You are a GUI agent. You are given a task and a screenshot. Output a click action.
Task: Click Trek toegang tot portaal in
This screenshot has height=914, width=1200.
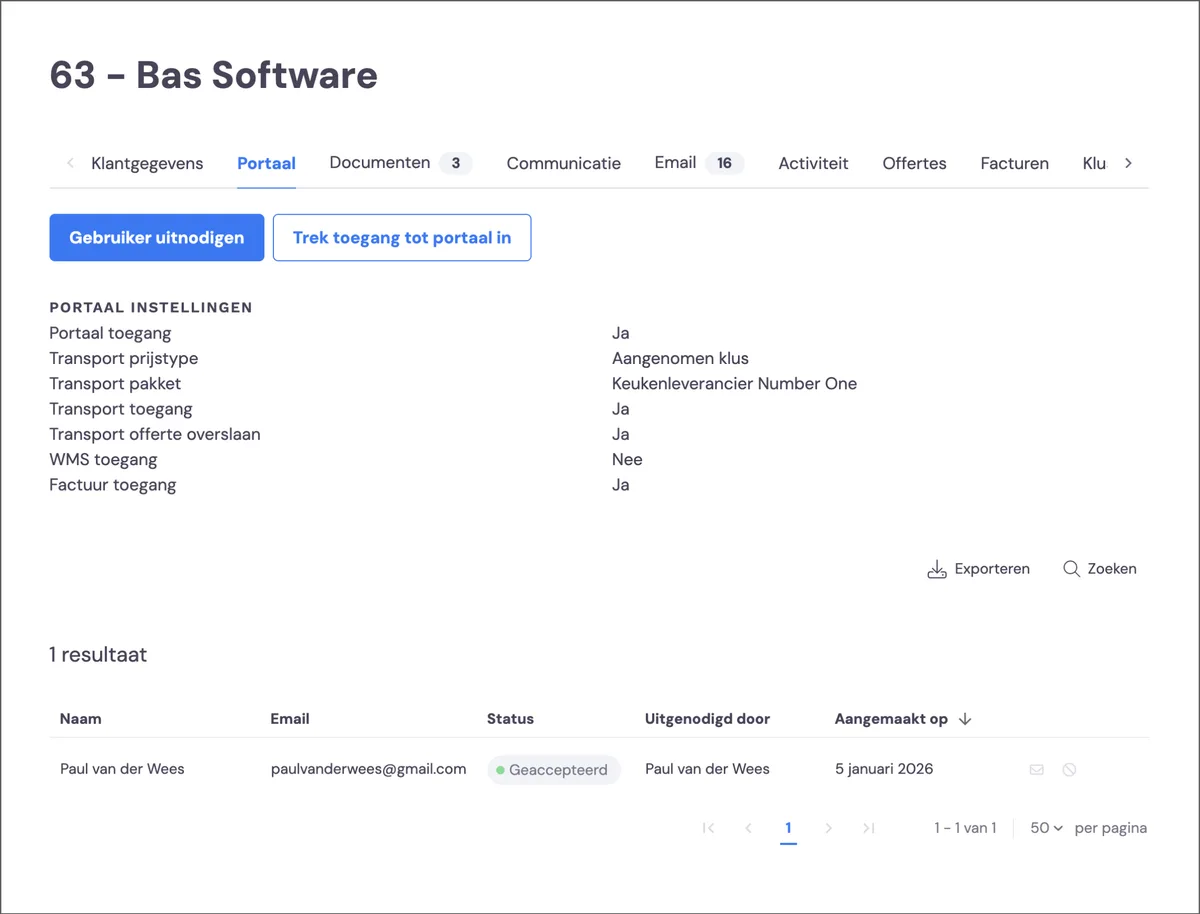coord(402,238)
